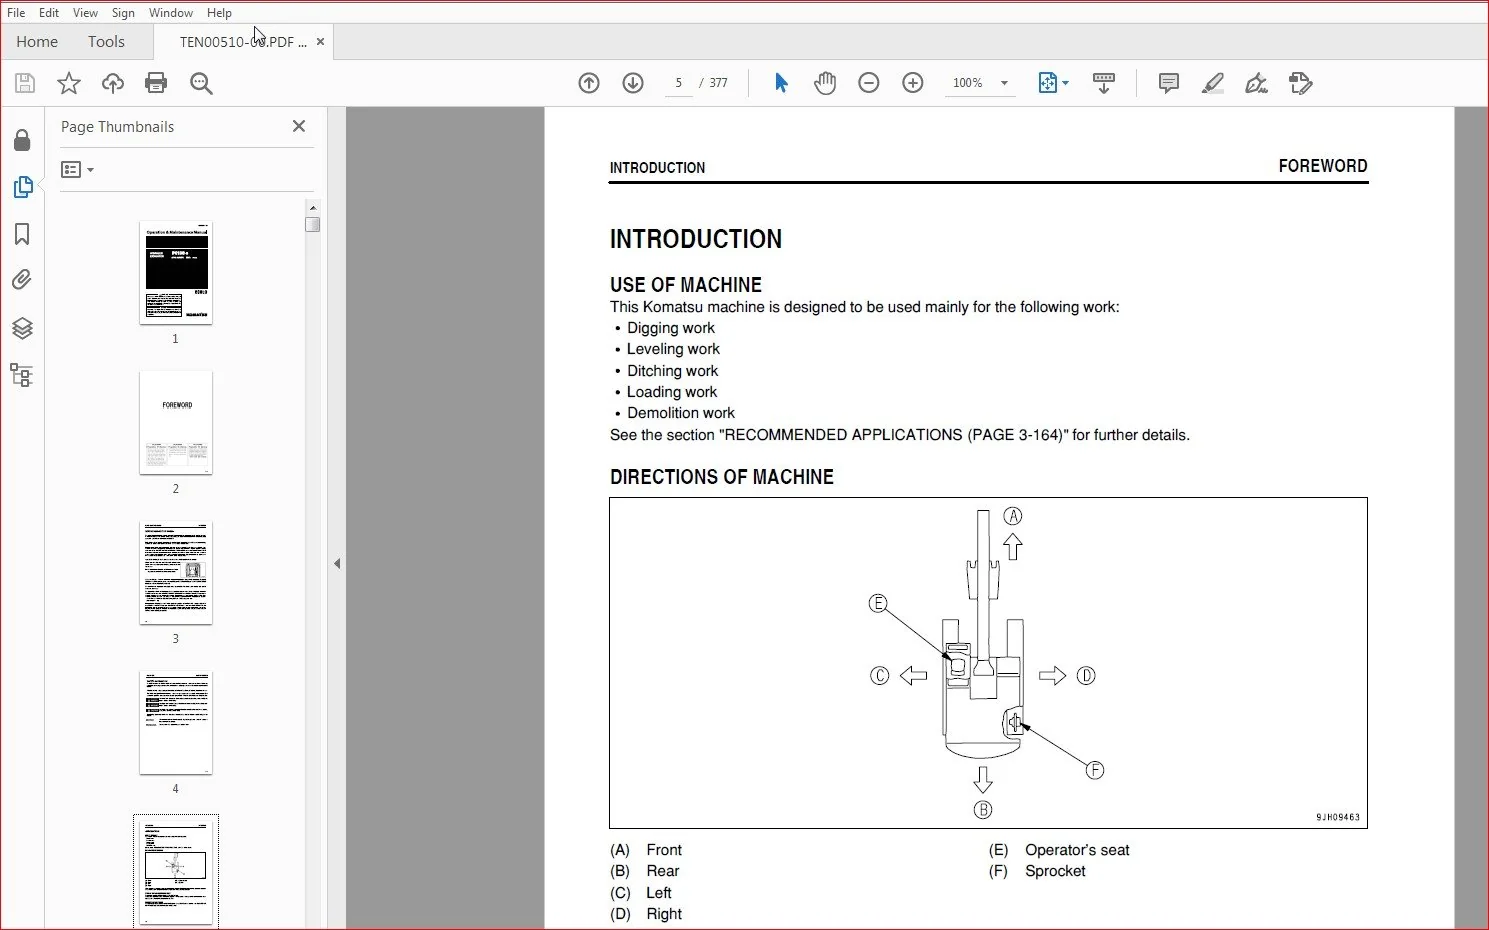
Task: Click the FOREWORD header text
Action: (x=1323, y=166)
